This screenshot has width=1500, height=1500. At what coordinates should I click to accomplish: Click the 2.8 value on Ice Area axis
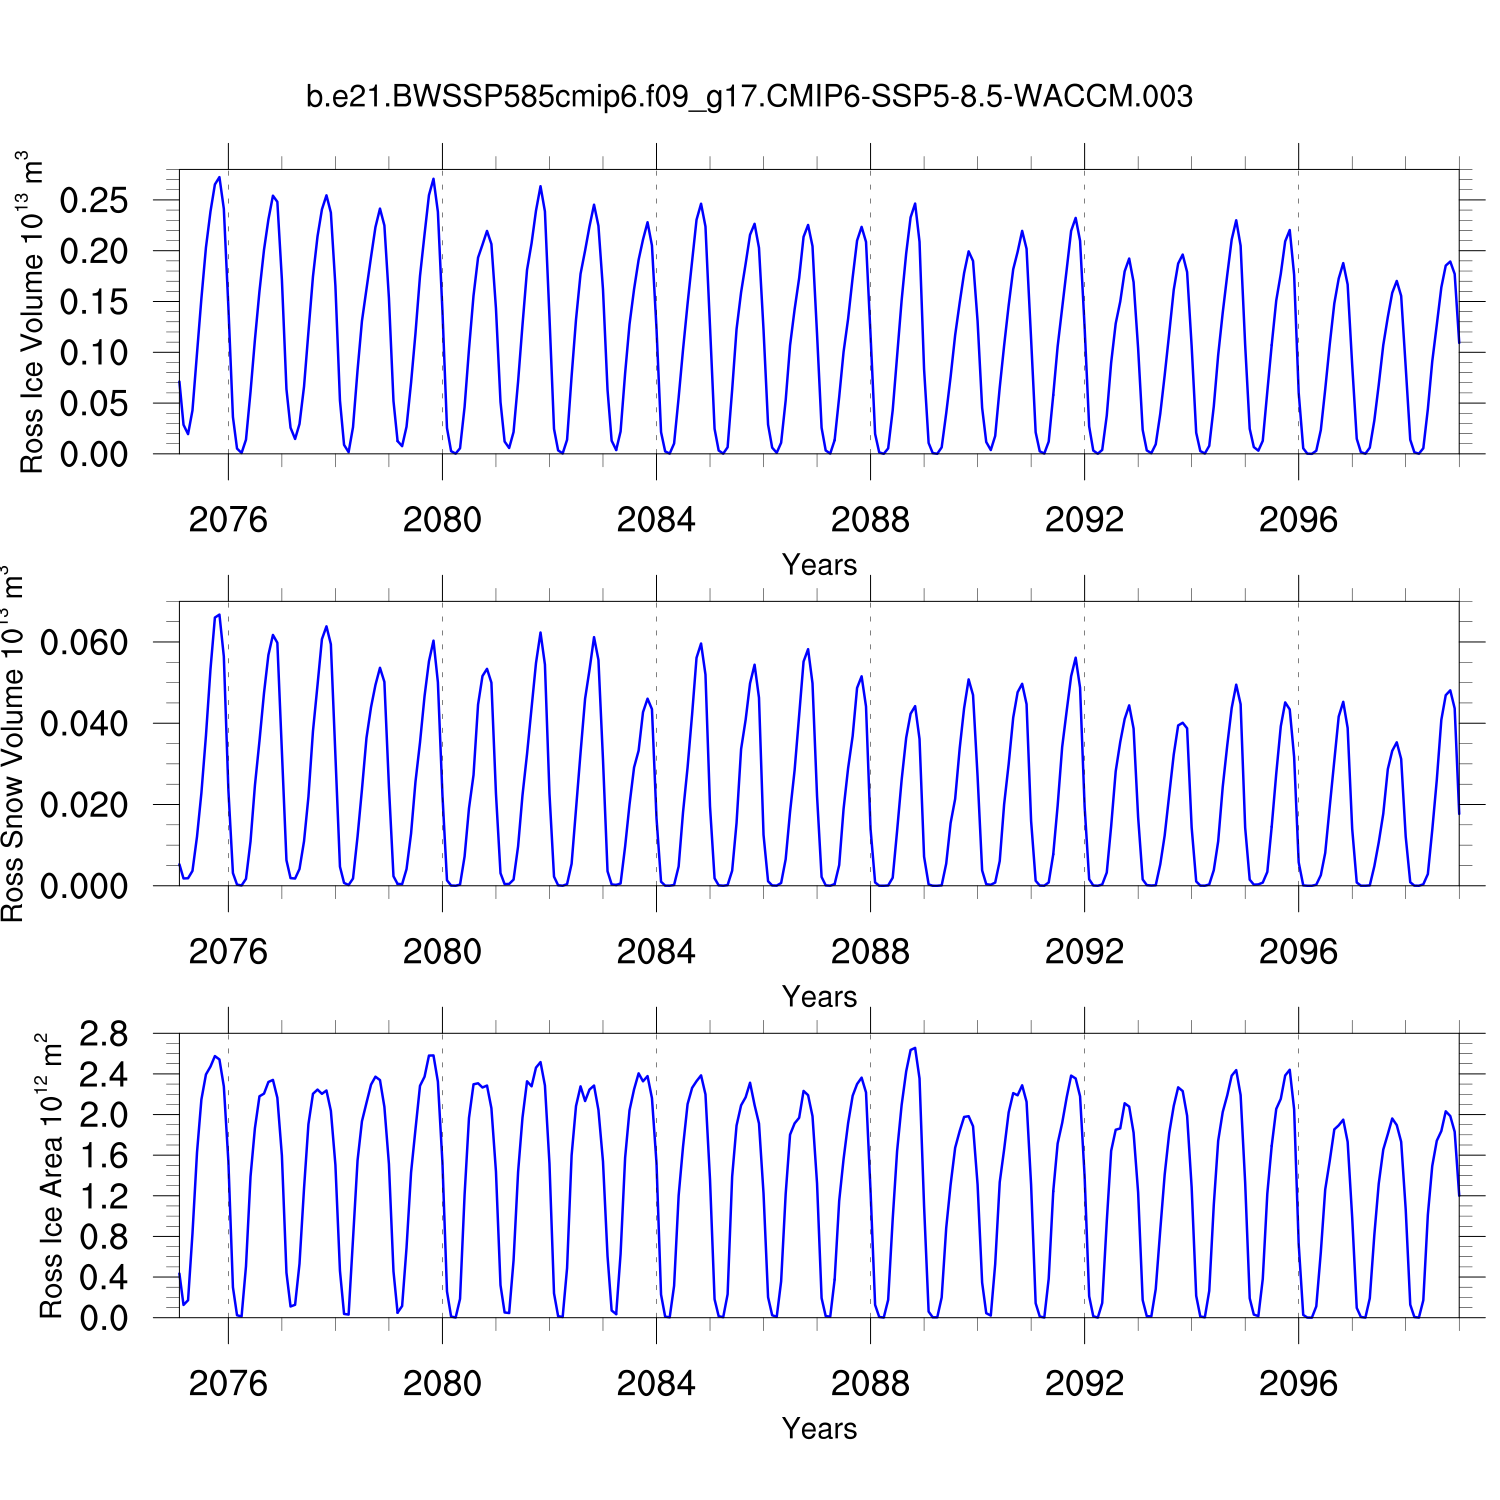[104, 1034]
